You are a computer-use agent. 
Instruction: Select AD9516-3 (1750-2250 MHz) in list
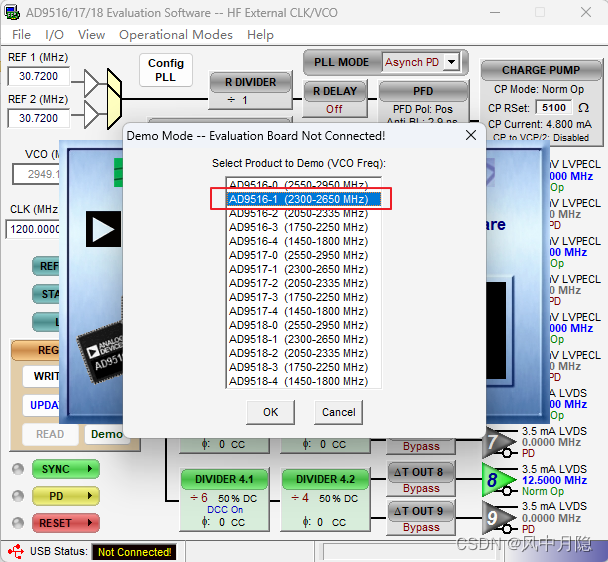tap(304, 227)
